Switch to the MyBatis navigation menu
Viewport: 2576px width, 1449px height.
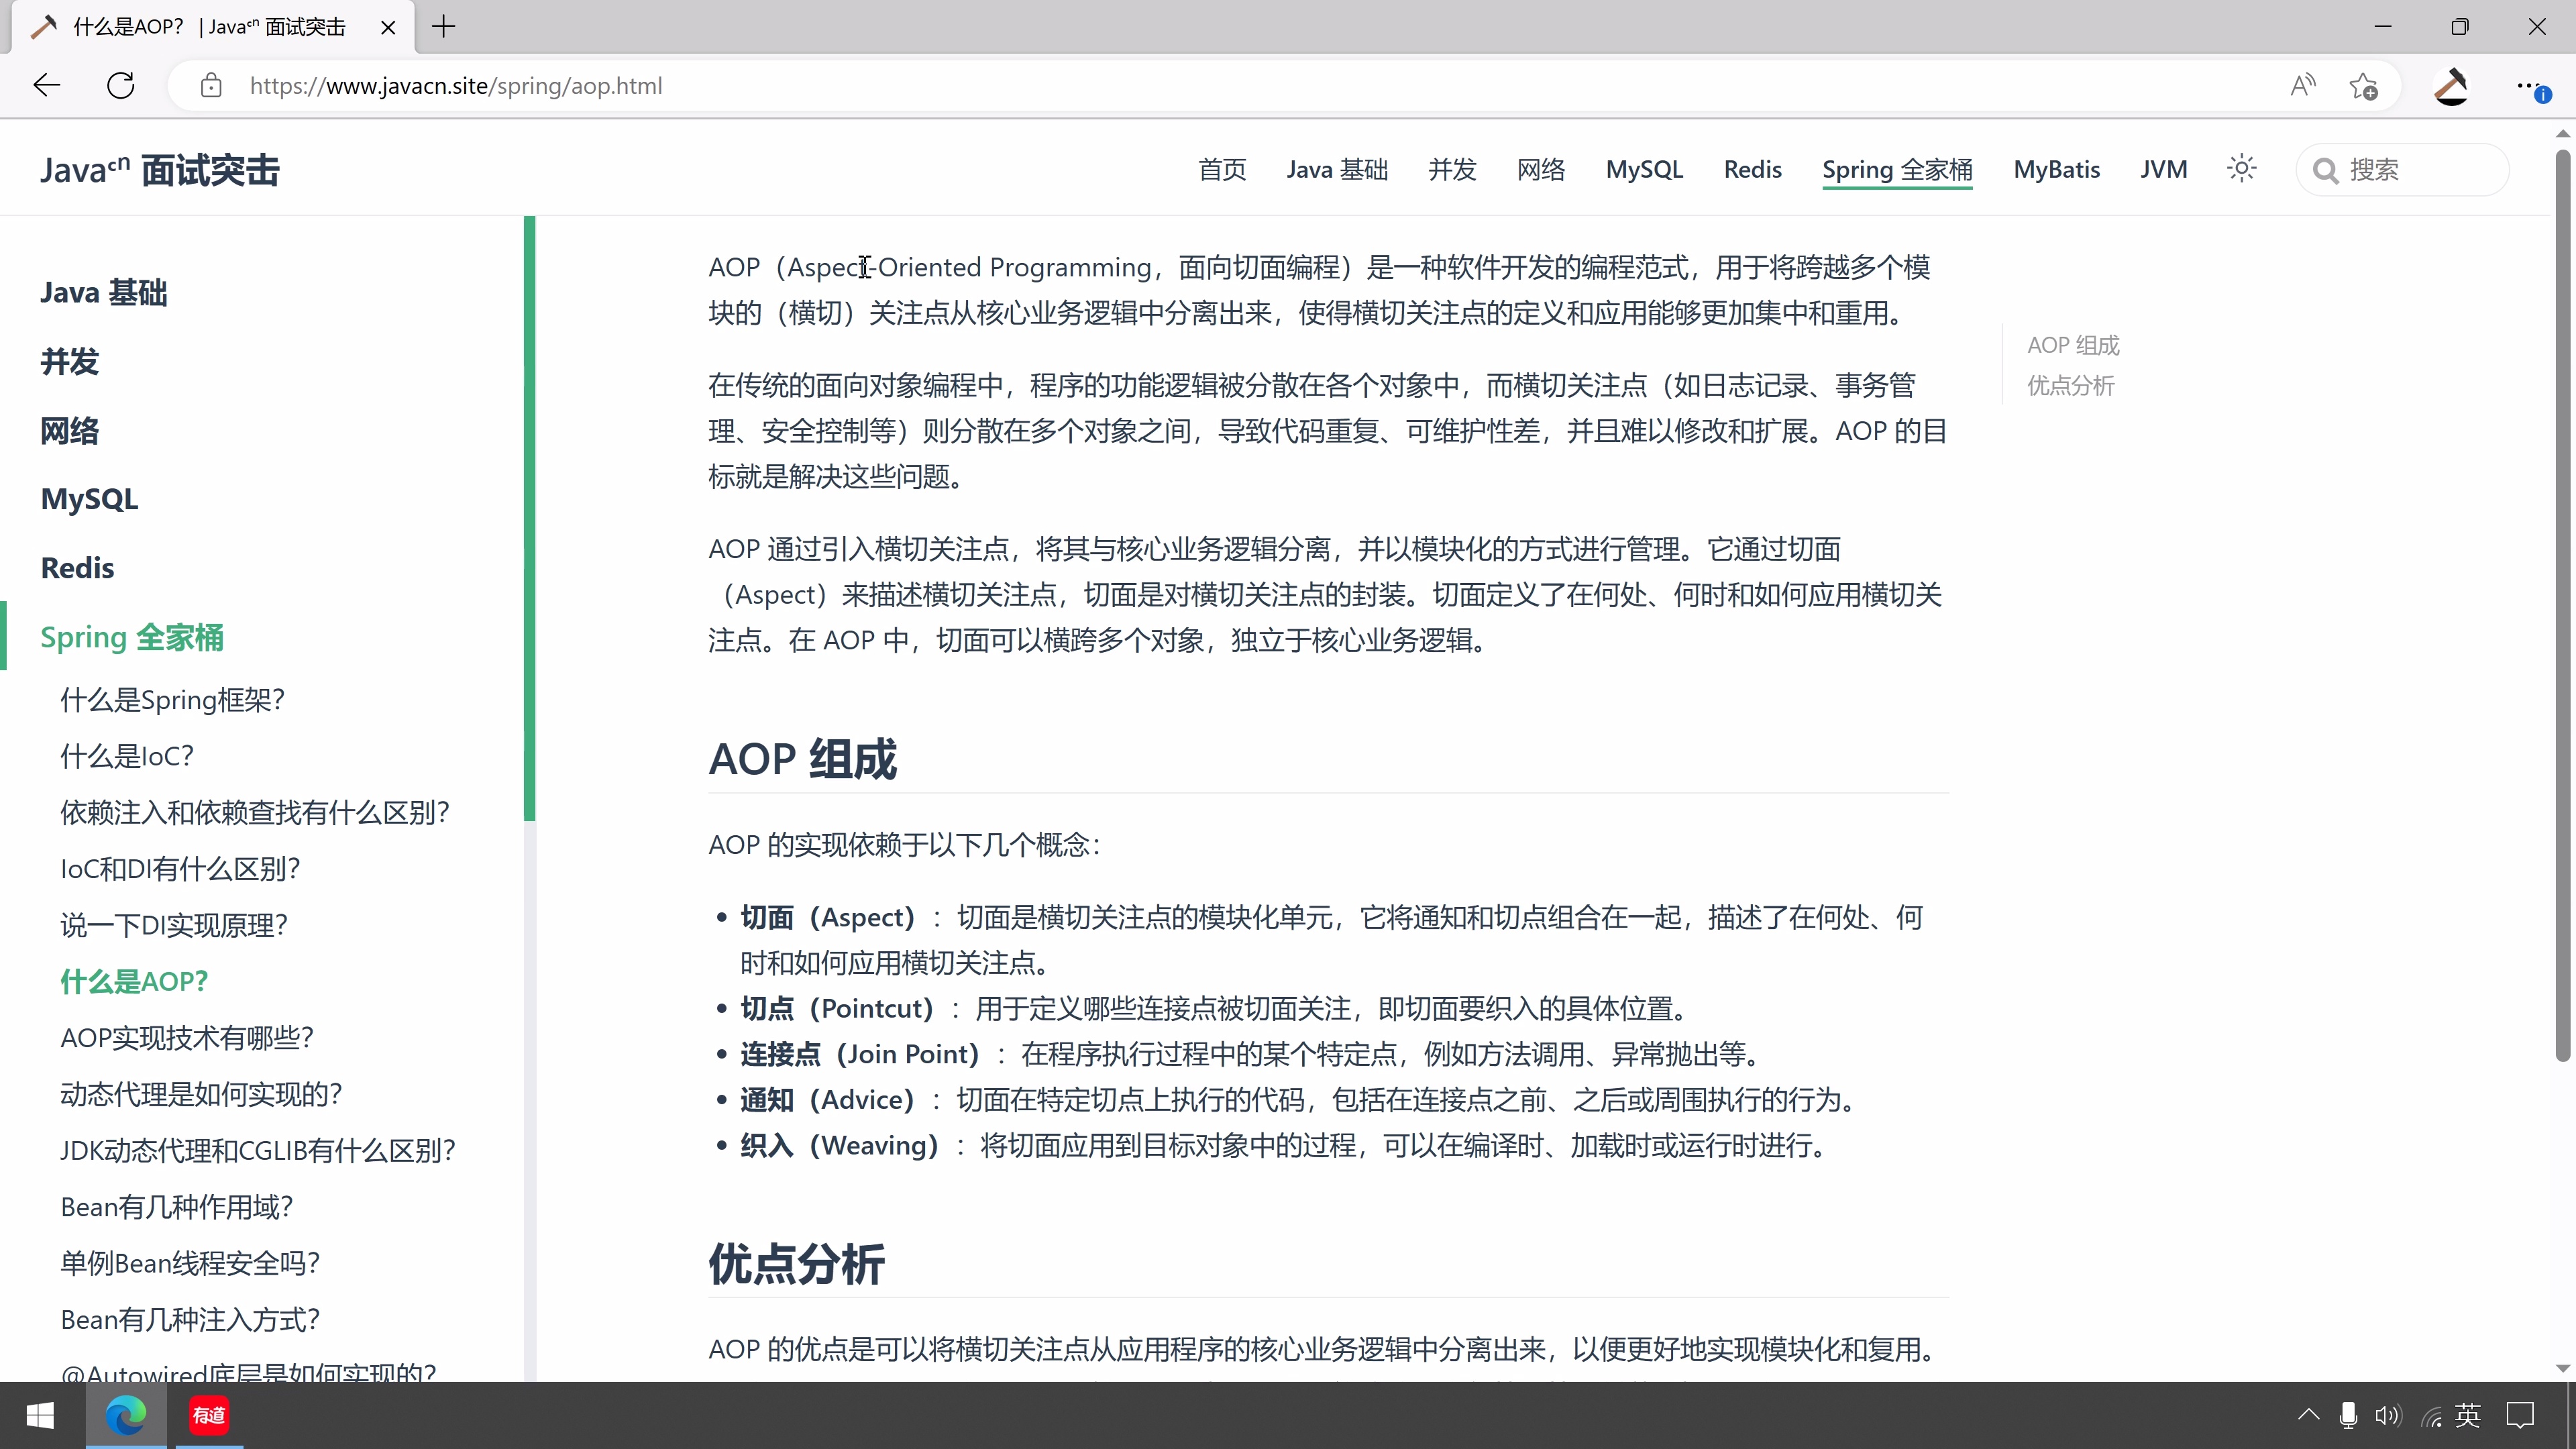(2057, 169)
